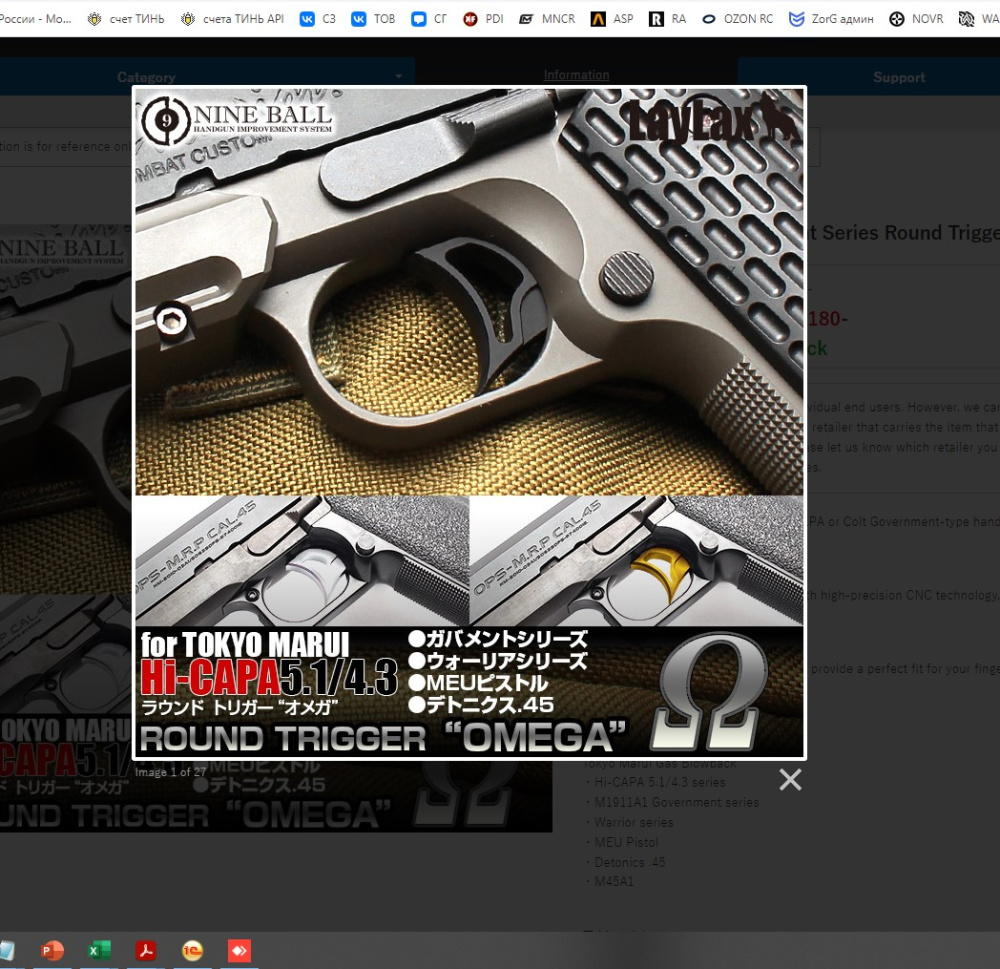Launch Excel from the taskbar
Viewport: 1000px width, 969px height.
point(99,951)
